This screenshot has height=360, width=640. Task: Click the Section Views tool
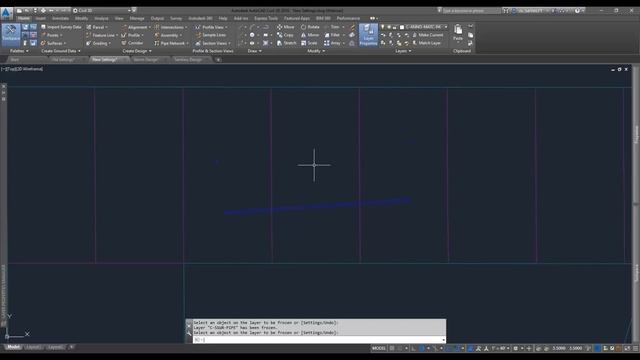click(x=213, y=43)
